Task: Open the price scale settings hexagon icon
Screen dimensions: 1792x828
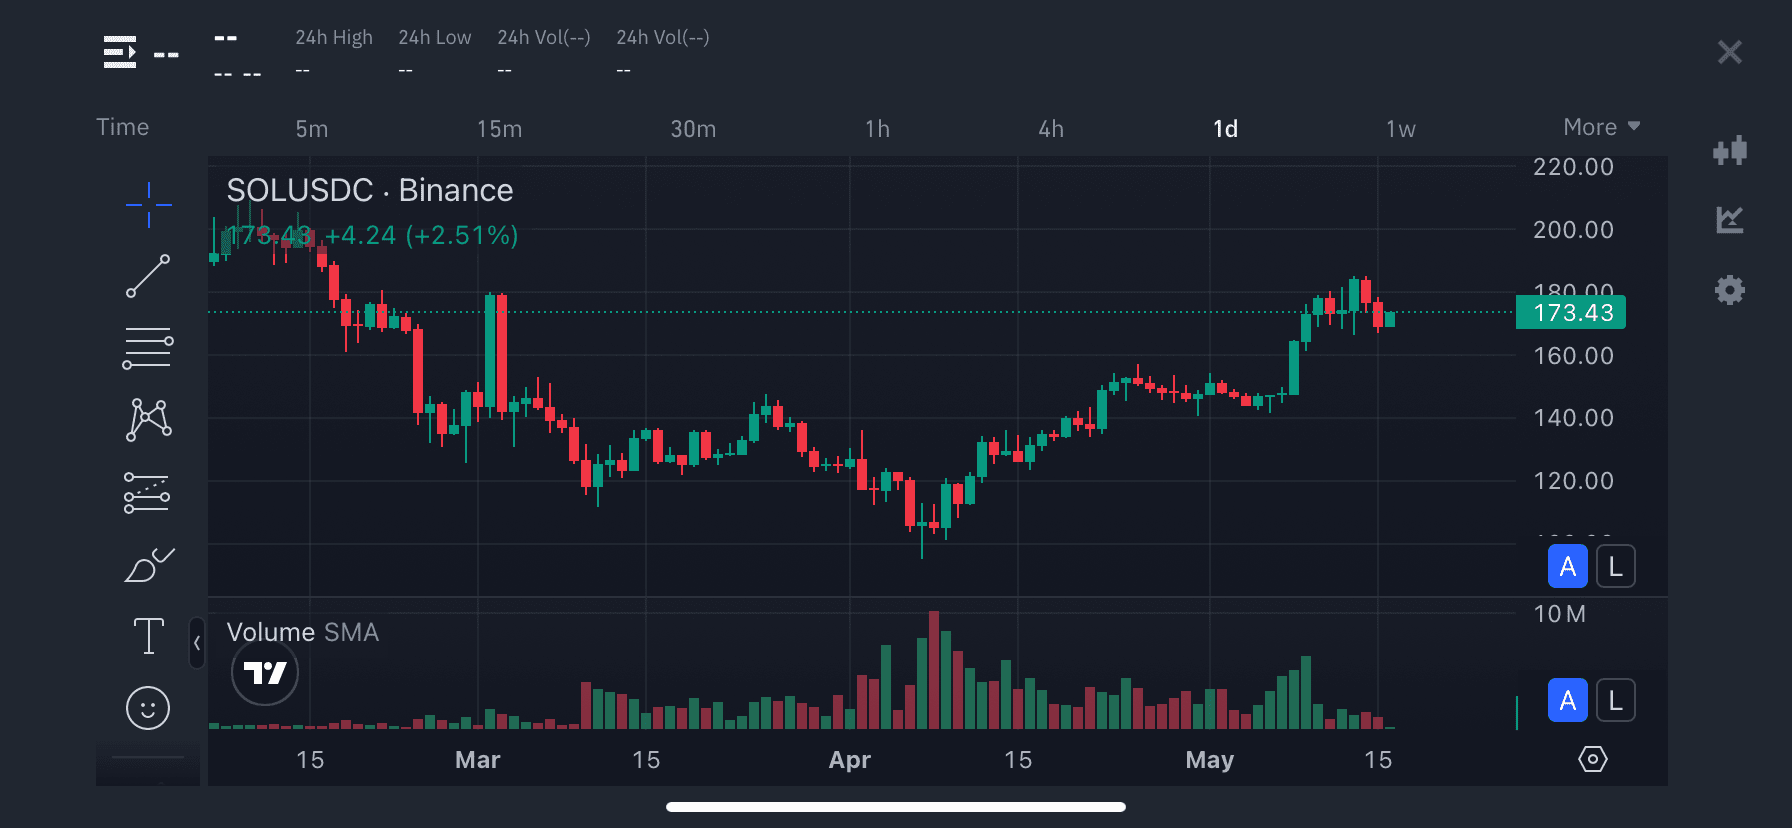Action: coord(1593,759)
